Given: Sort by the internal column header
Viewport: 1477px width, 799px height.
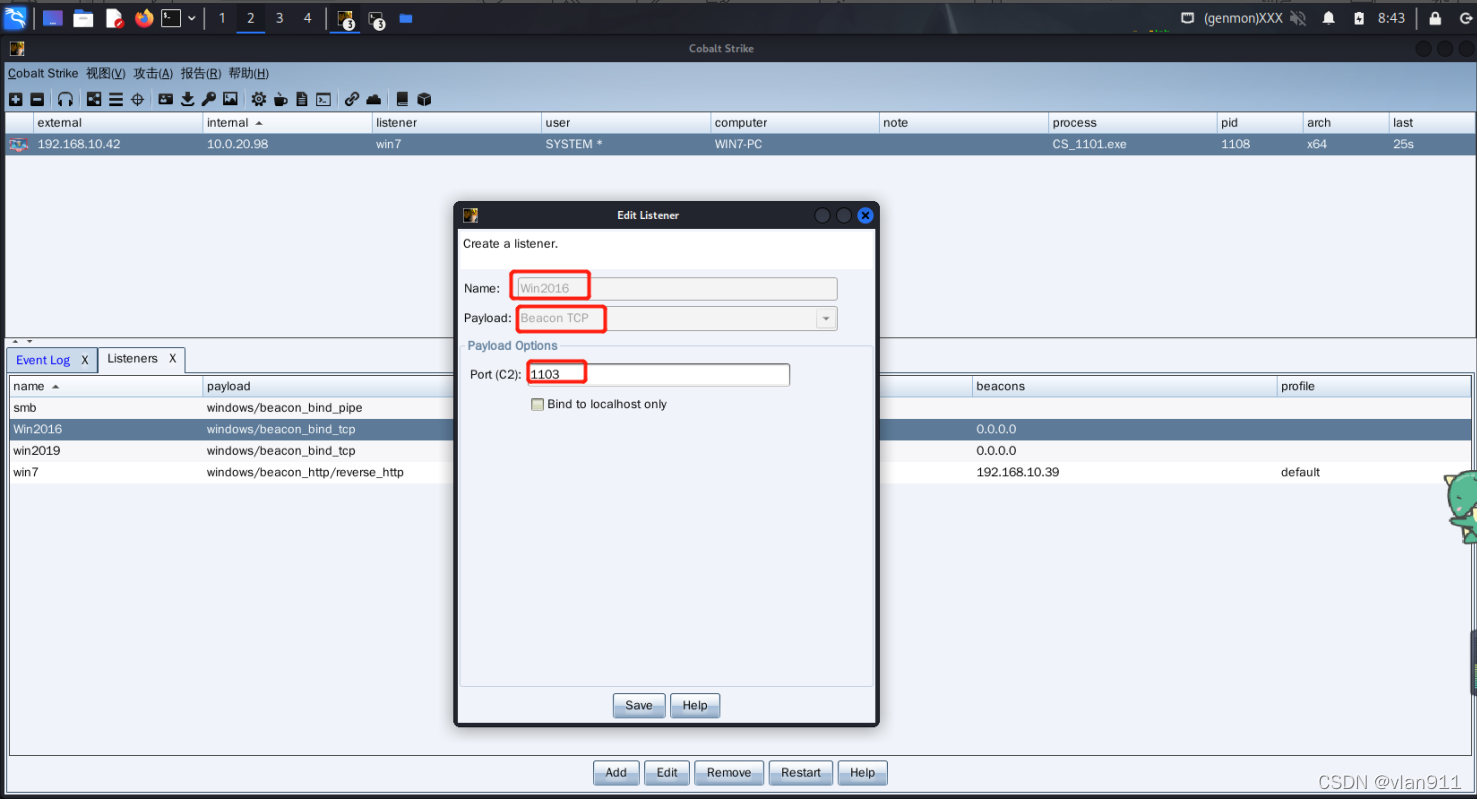Looking at the screenshot, I should [287, 122].
